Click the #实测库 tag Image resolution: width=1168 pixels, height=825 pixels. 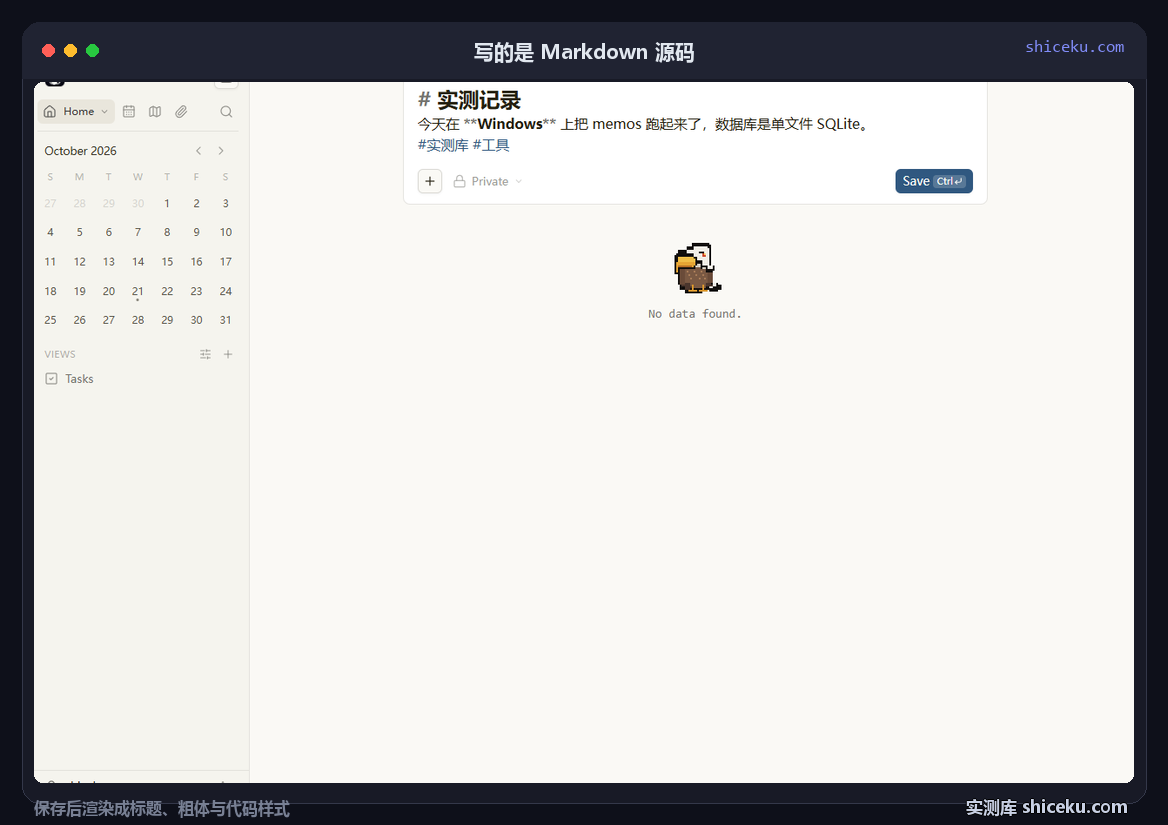coord(443,145)
